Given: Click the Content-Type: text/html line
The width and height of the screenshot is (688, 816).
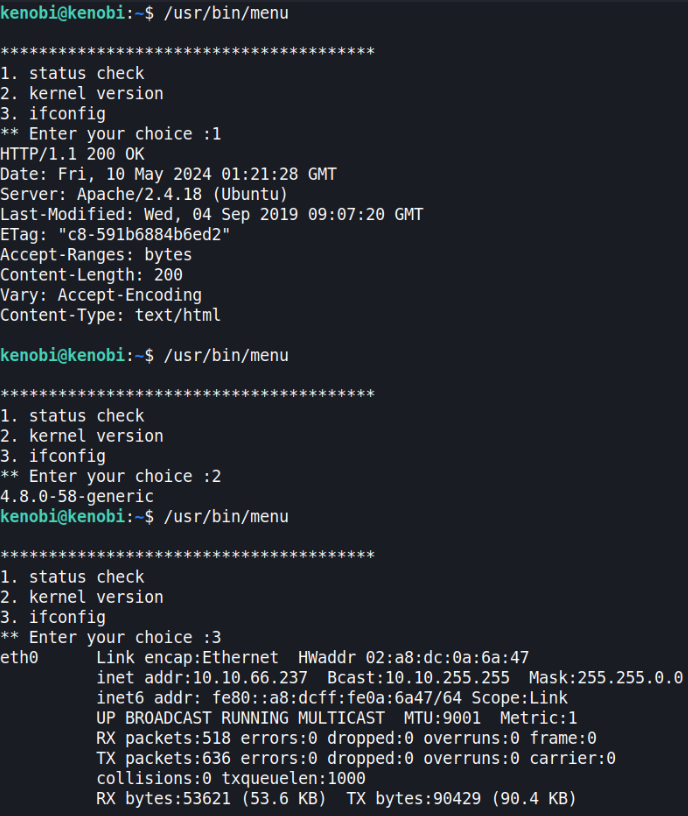Looking at the screenshot, I should tap(110, 315).
